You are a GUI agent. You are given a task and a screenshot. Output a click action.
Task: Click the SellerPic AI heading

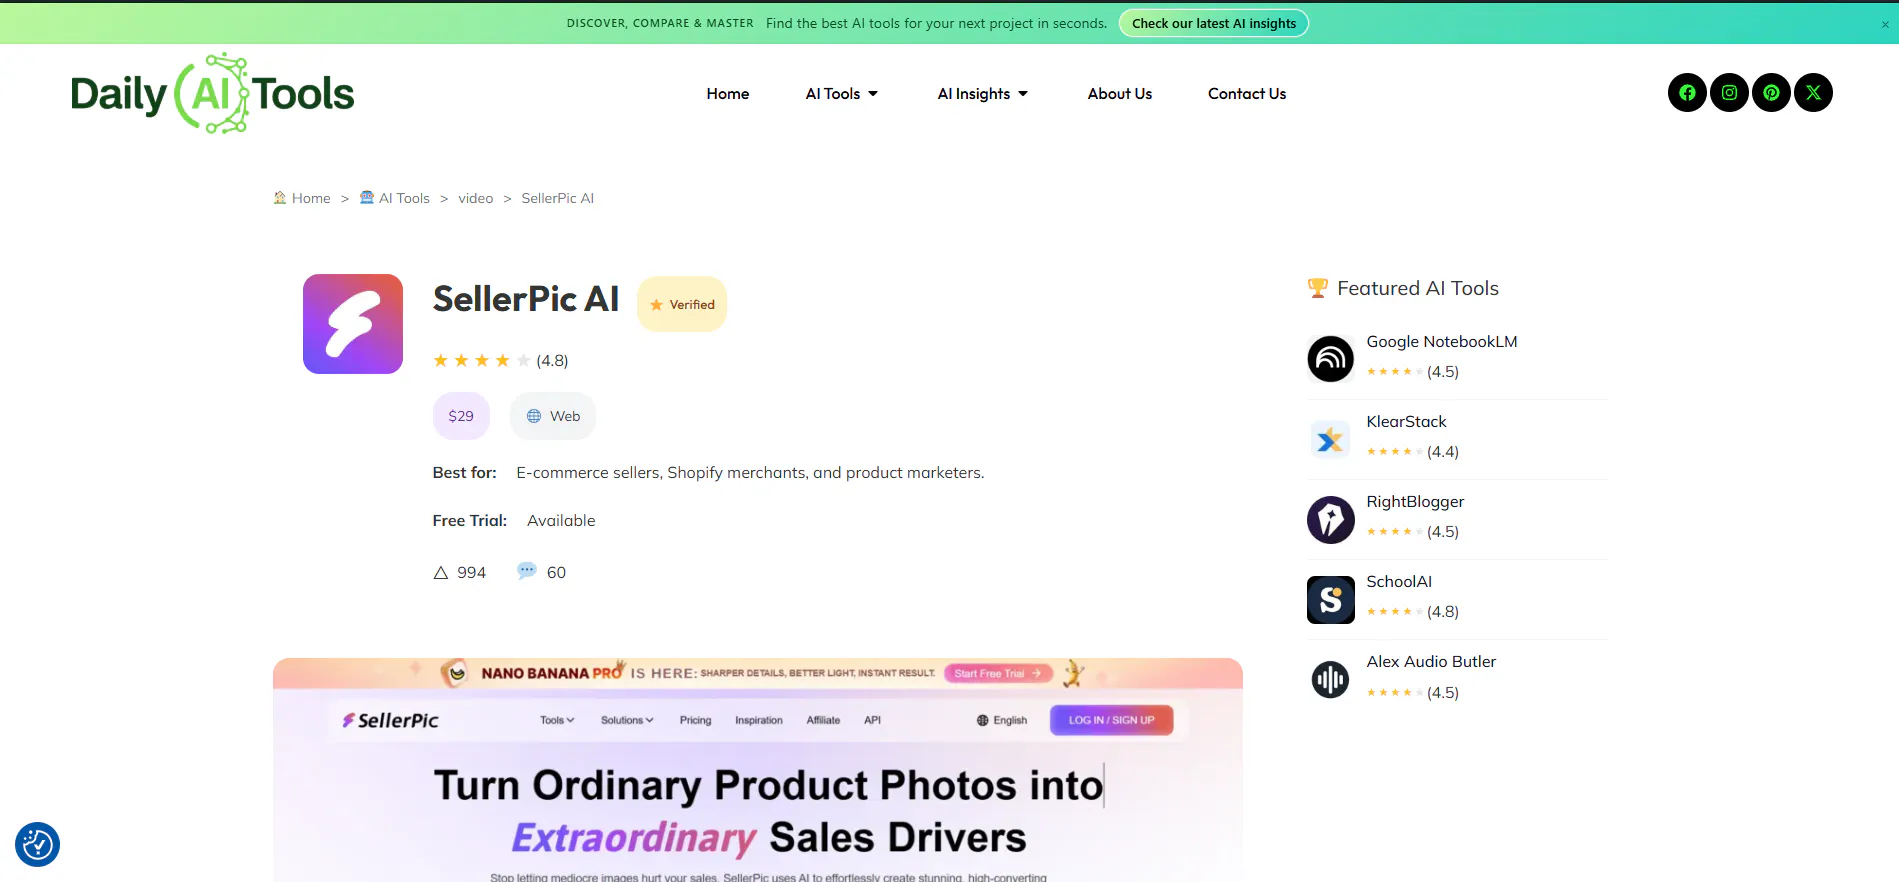point(526,299)
